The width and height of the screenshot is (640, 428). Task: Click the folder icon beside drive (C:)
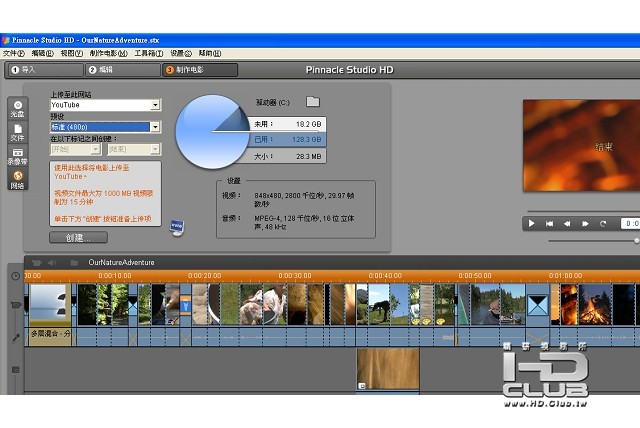[313, 102]
